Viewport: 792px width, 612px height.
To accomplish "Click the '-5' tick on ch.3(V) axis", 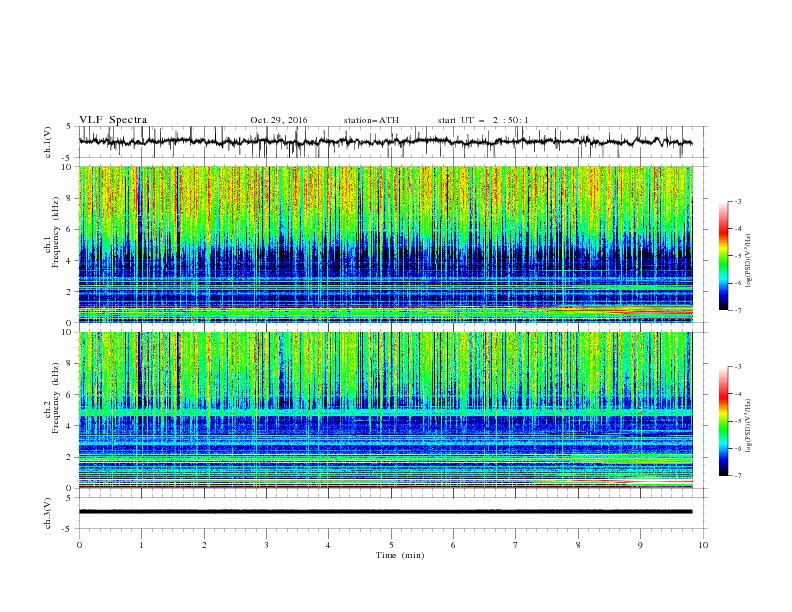I will (67, 529).
